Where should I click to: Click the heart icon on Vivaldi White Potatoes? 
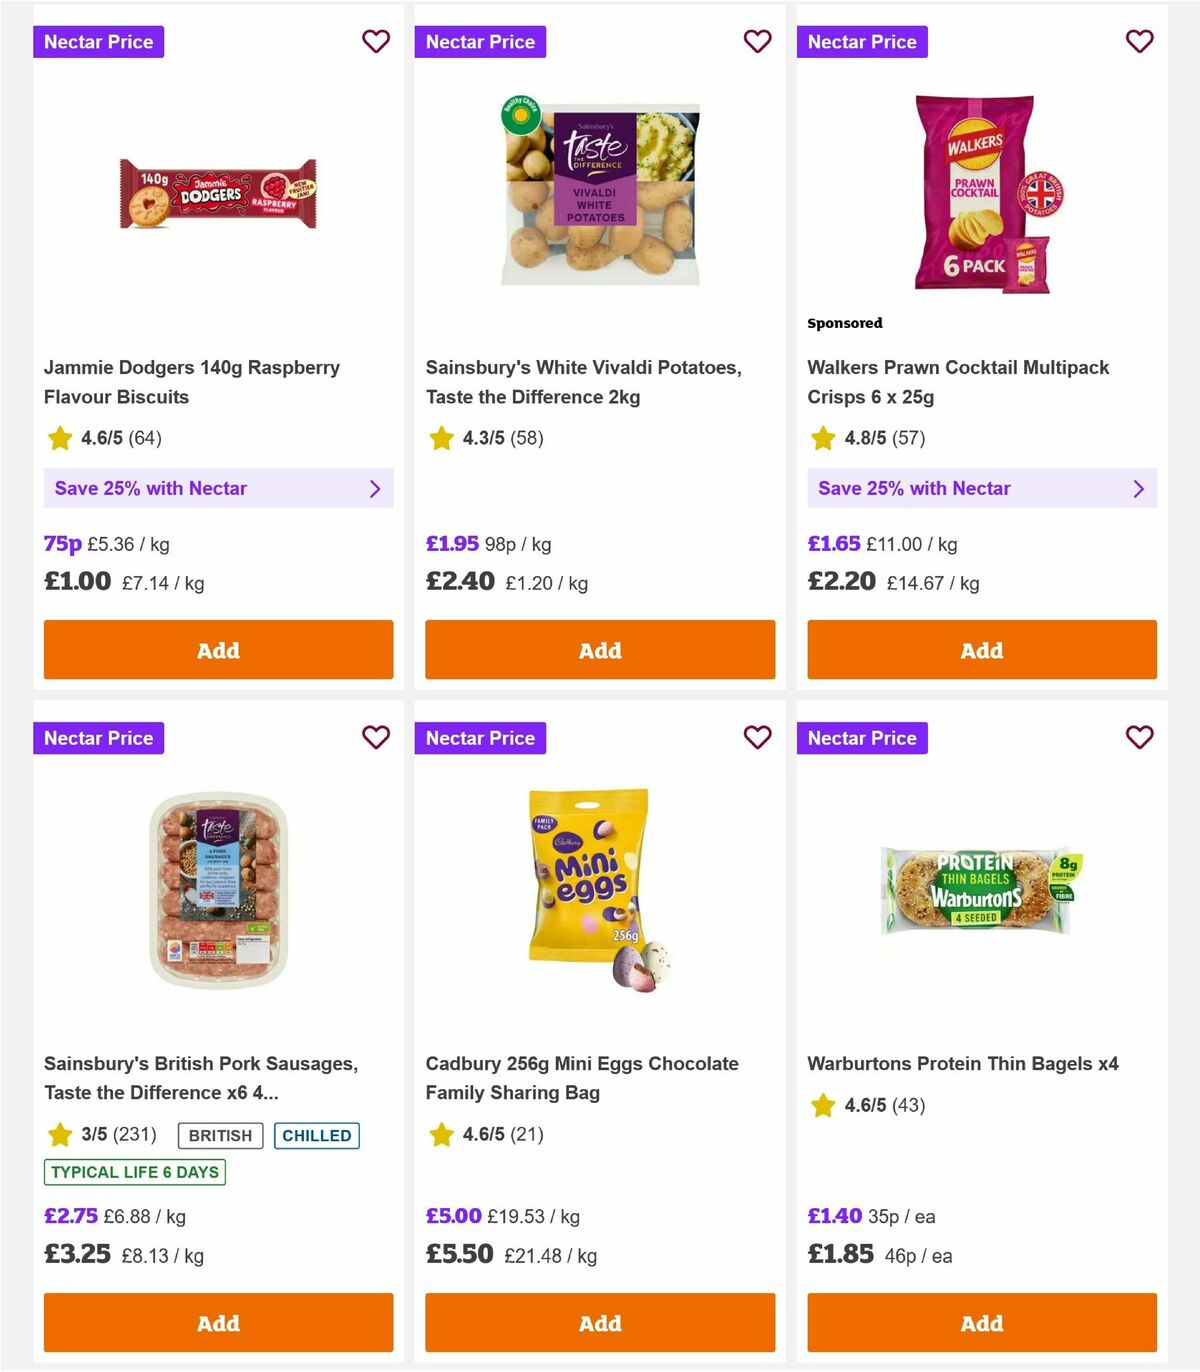[x=758, y=42]
